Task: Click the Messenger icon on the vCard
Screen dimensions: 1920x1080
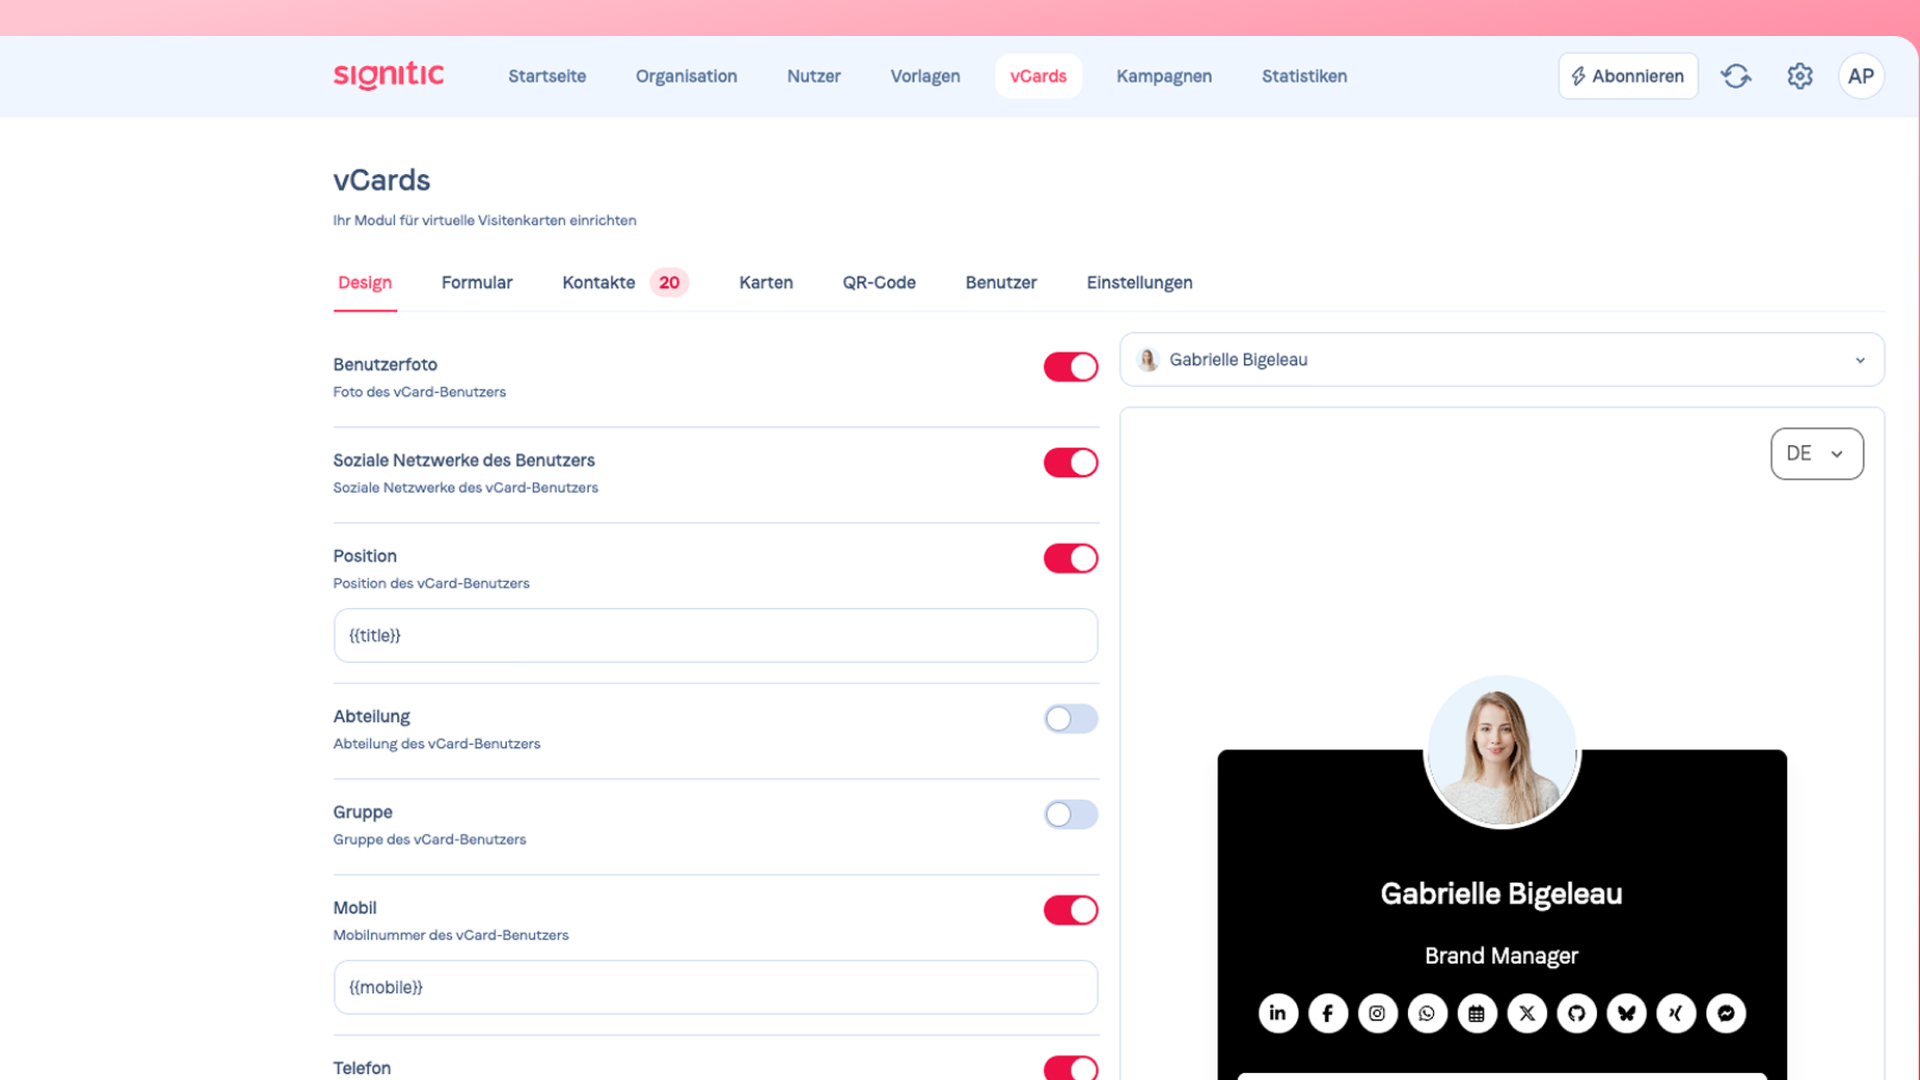Action: click(1726, 1013)
